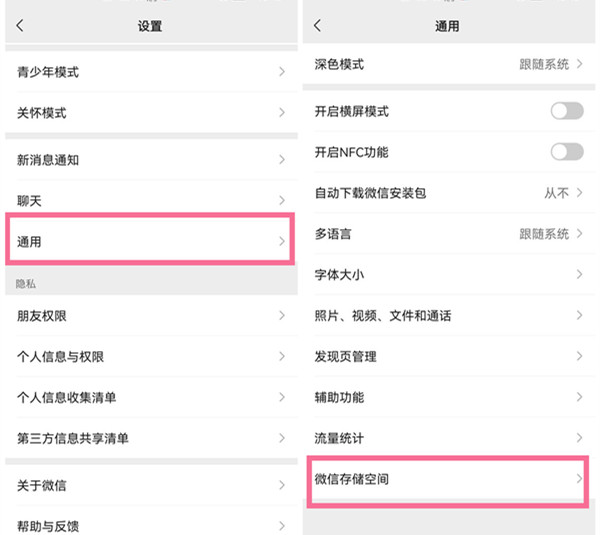Open 辅助功能 item
The height and width of the screenshot is (535, 600).
click(x=449, y=397)
